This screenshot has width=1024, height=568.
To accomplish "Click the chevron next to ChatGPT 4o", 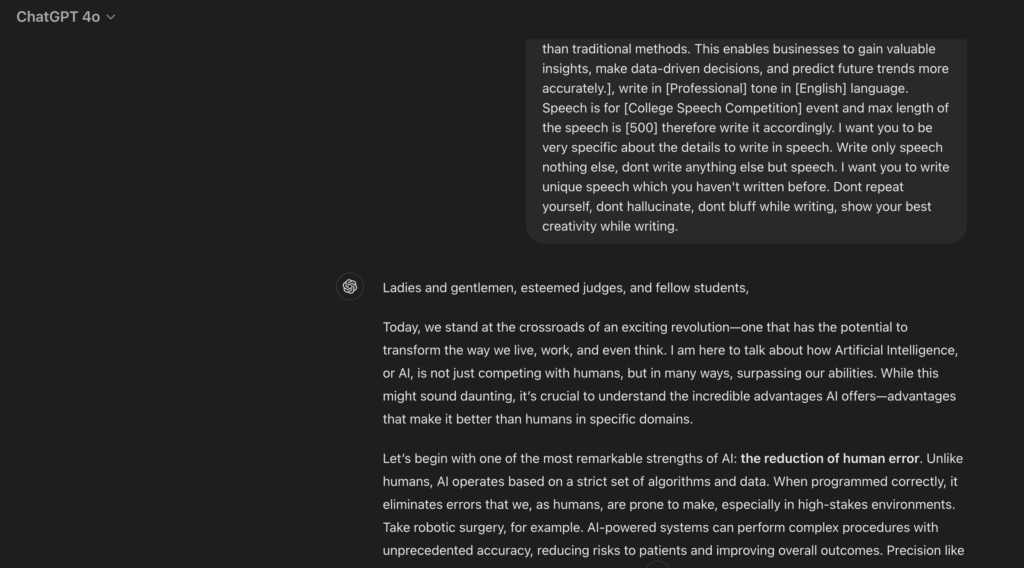I will pos(111,17).
